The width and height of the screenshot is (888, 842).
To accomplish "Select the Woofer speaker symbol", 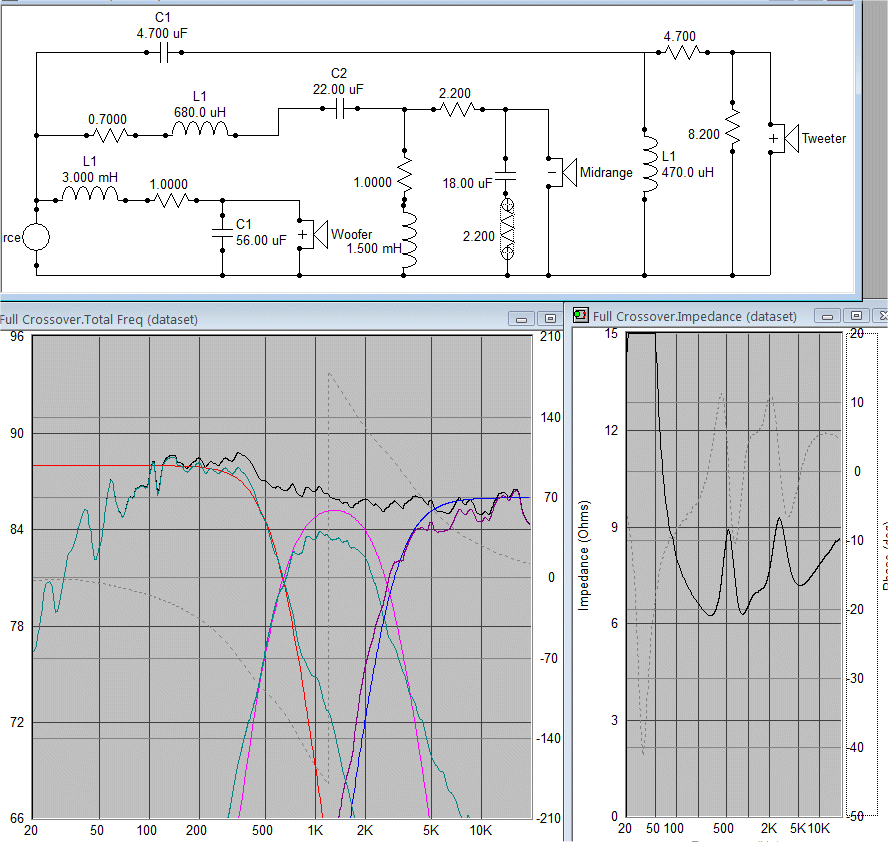I will point(312,234).
